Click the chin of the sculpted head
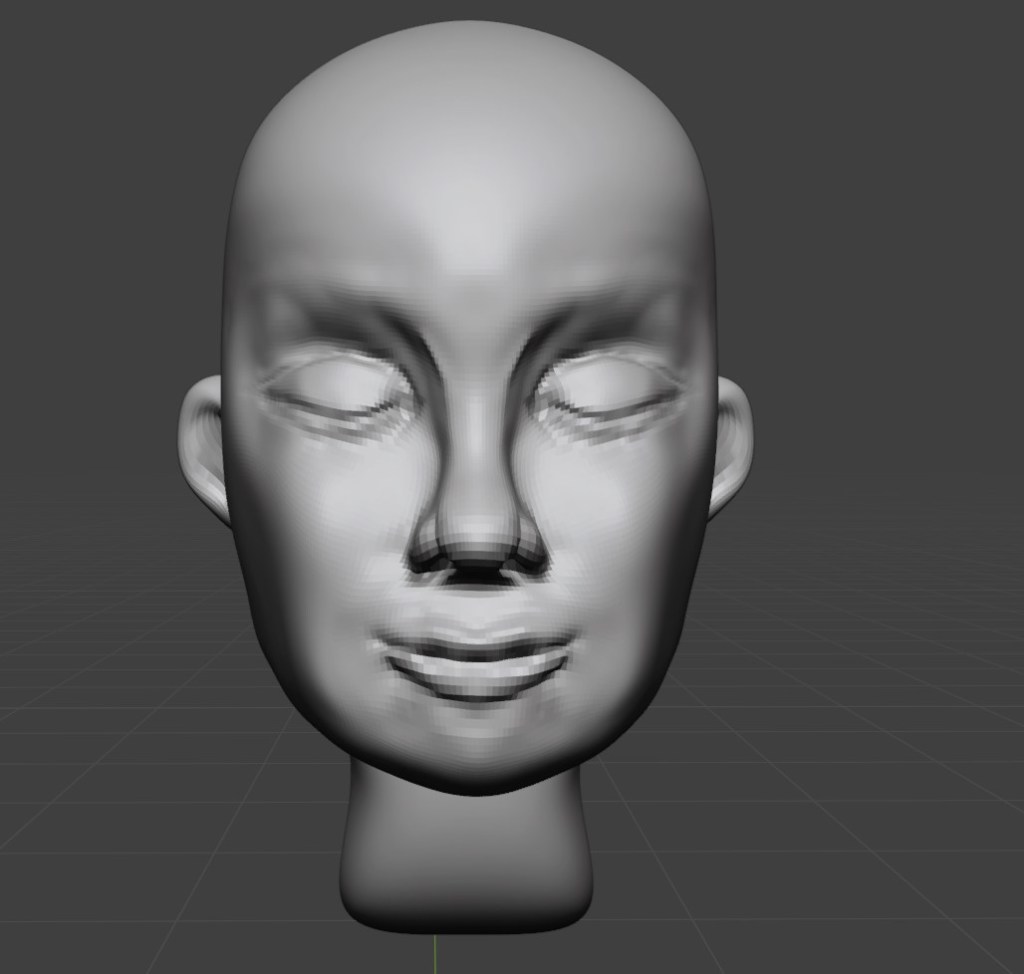 [478, 745]
